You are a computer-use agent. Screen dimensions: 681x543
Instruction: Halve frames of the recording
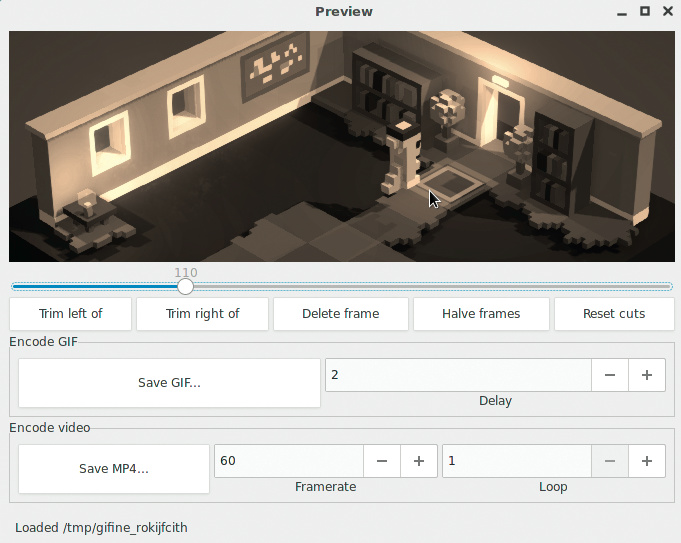pyautogui.click(x=481, y=314)
